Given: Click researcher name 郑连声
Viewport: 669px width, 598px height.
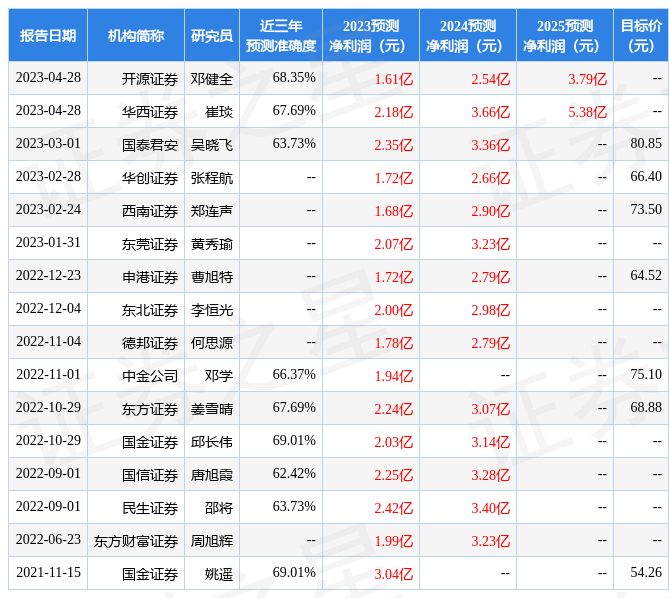Looking at the screenshot, I should [212, 211].
